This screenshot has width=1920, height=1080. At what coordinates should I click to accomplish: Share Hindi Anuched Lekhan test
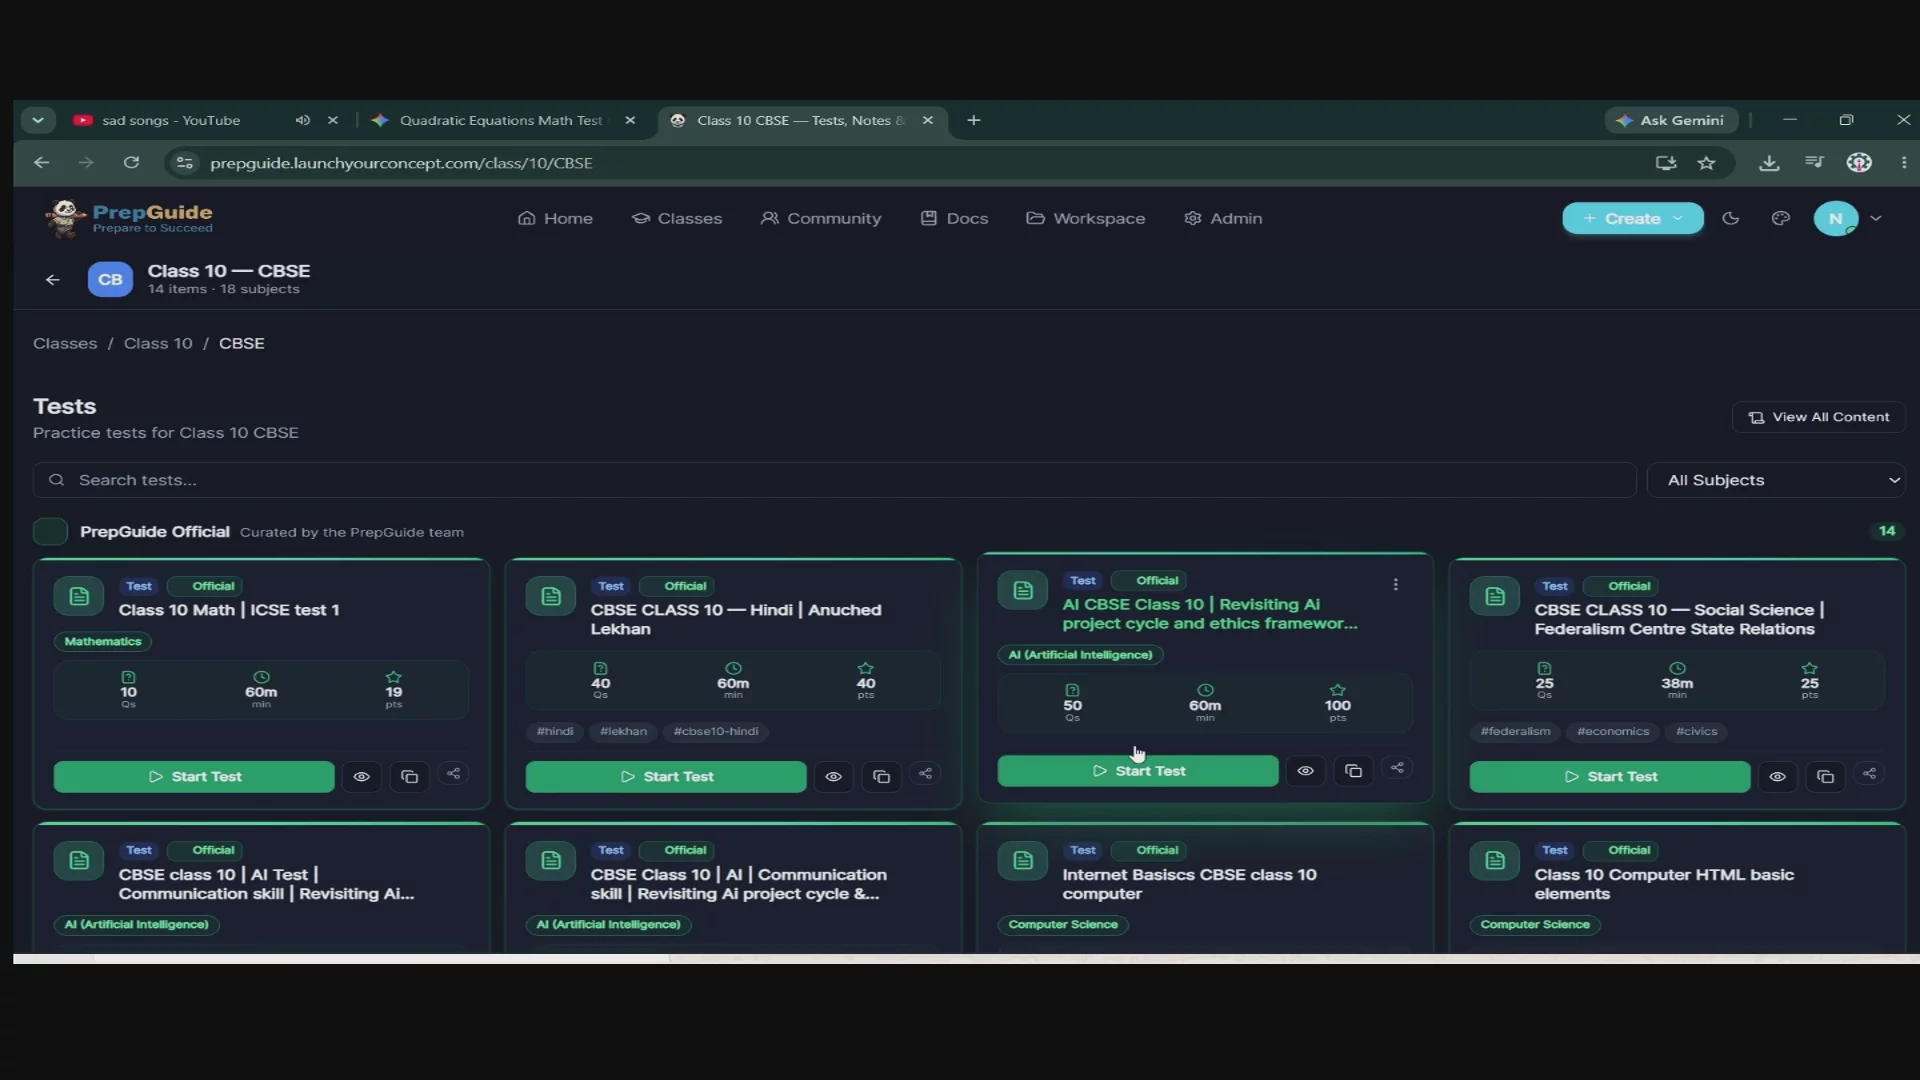(926, 774)
